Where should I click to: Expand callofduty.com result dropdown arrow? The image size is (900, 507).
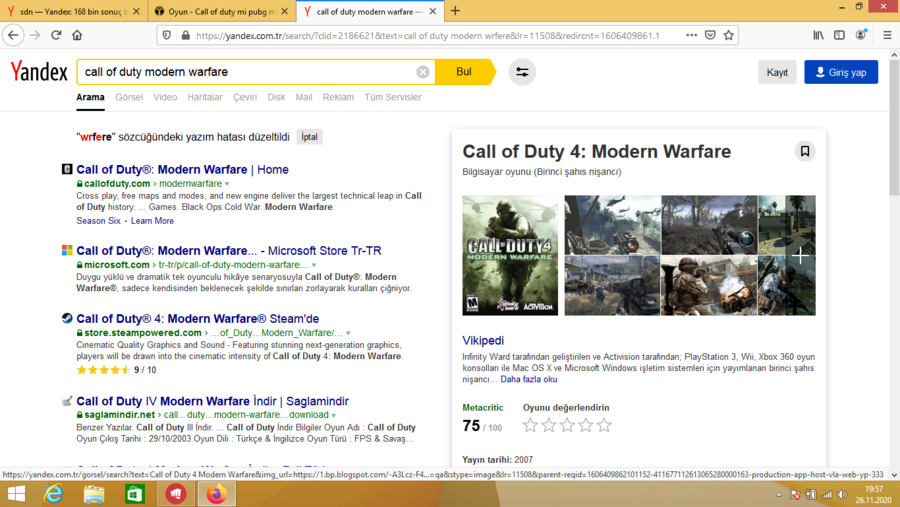[x=227, y=184]
